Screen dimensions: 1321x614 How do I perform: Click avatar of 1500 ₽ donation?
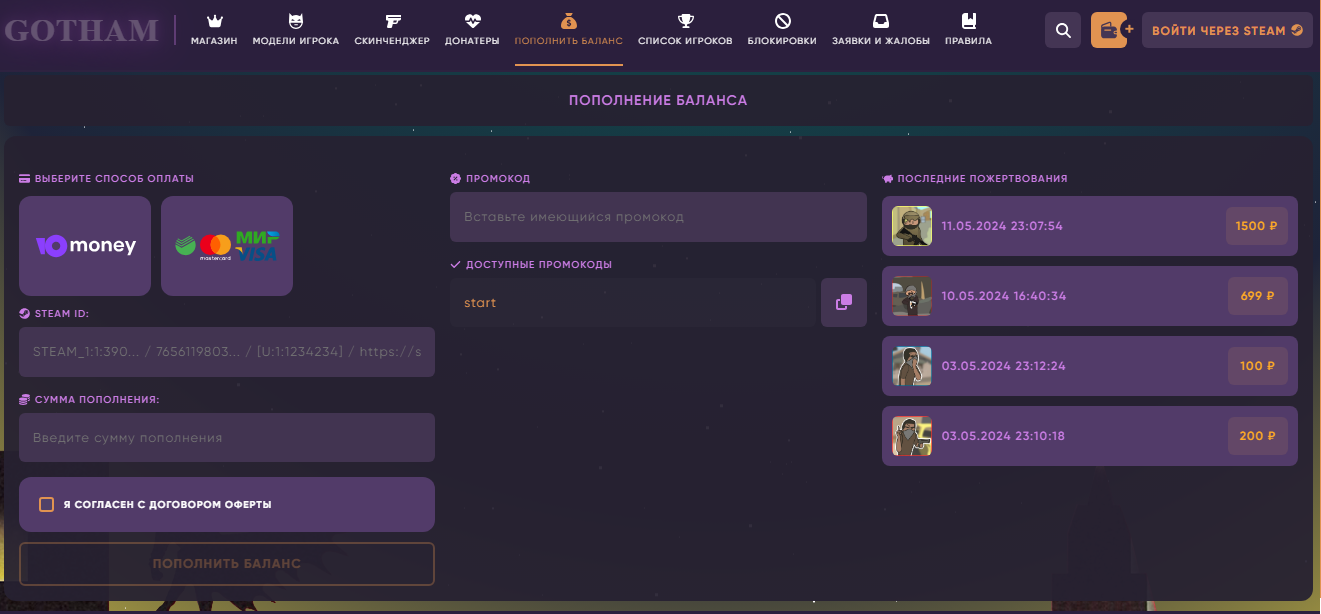click(x=911, y=226)
